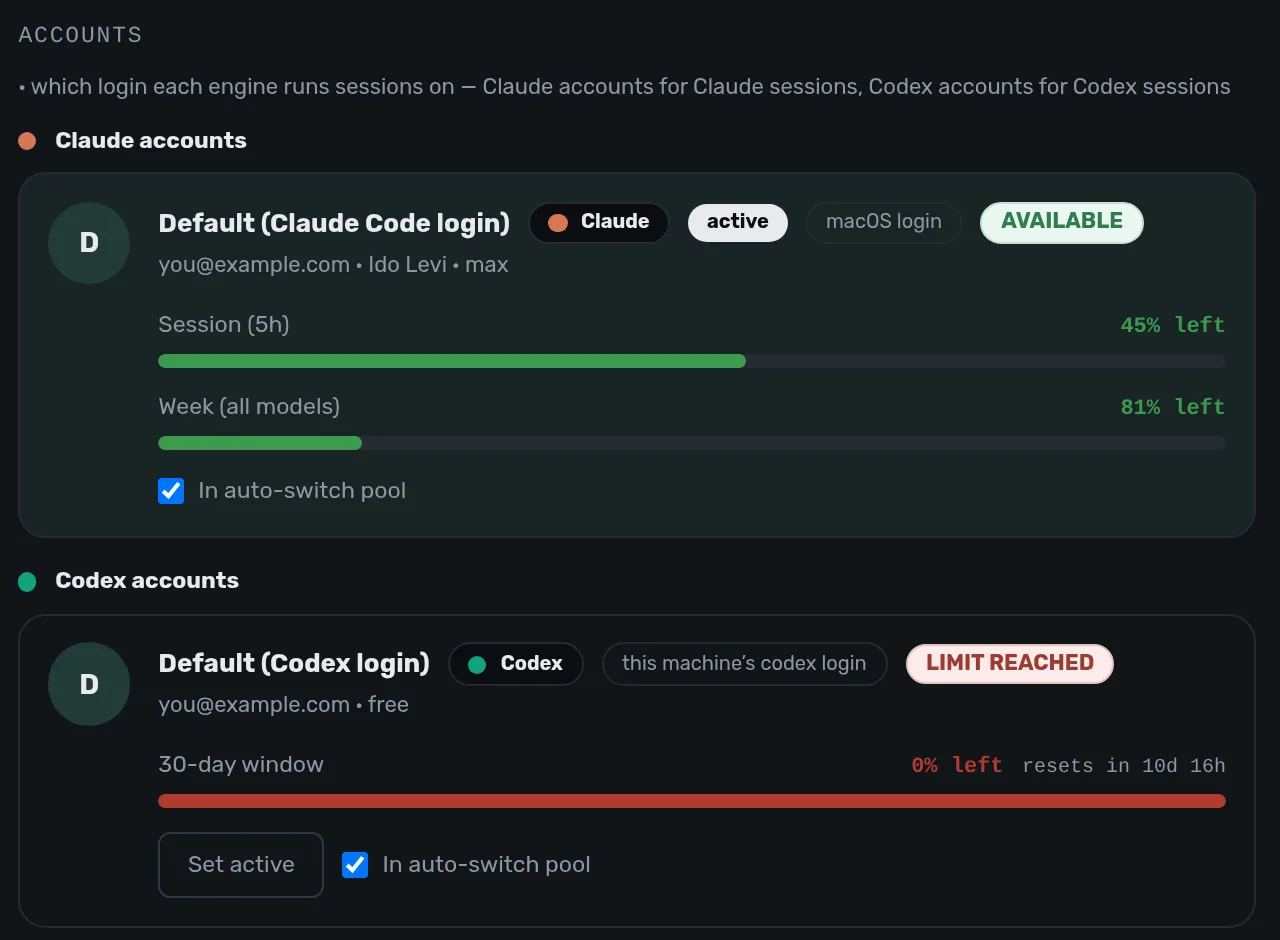Click "this machine's codex login" tag
Viewport: 1280px width, 940px height.
click(x=744, y=663)
